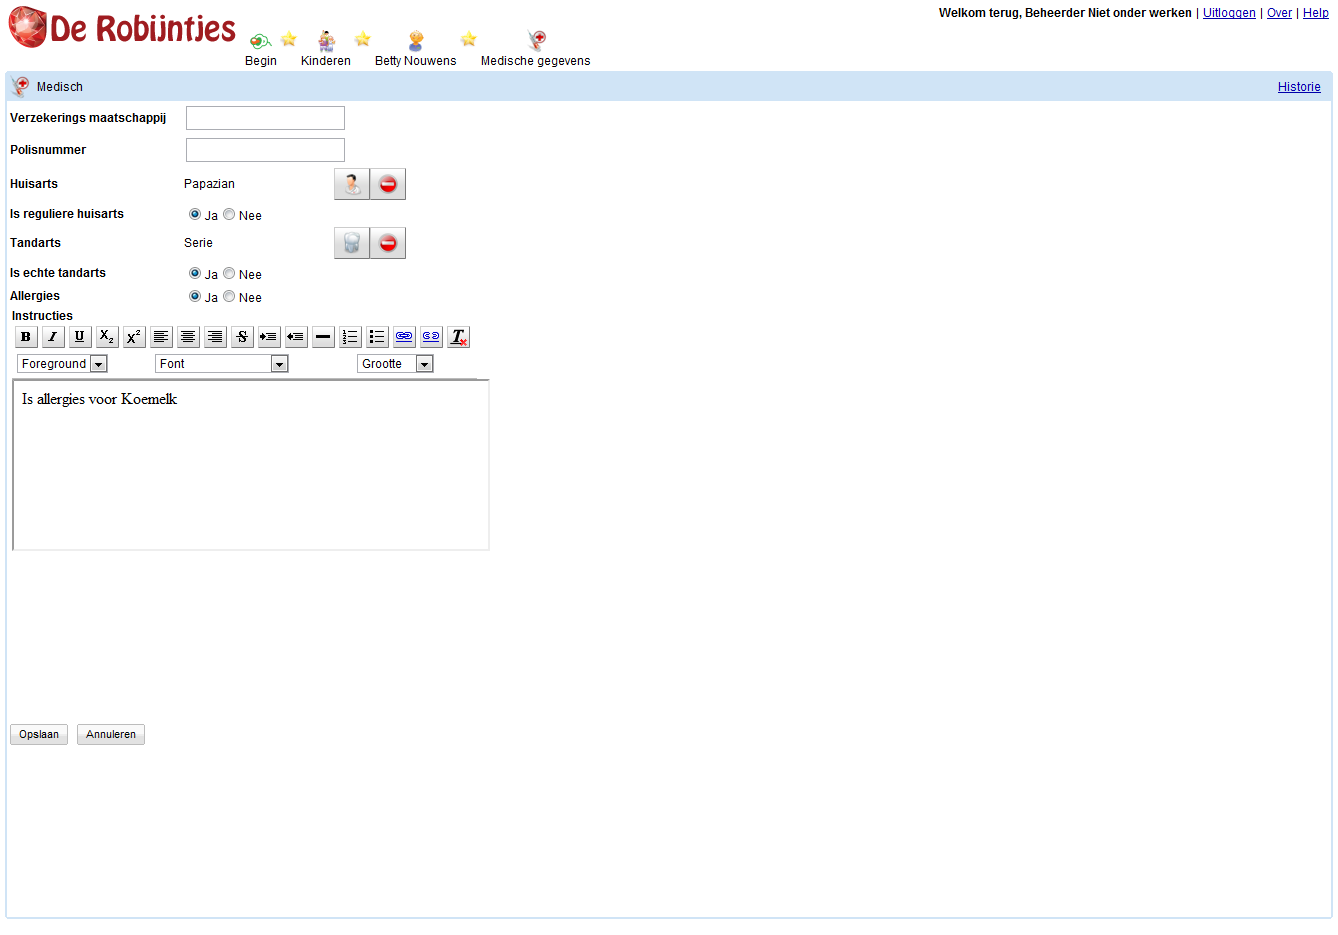
Task: Apply superscript formatting
Action: click(x=134, y=337)
